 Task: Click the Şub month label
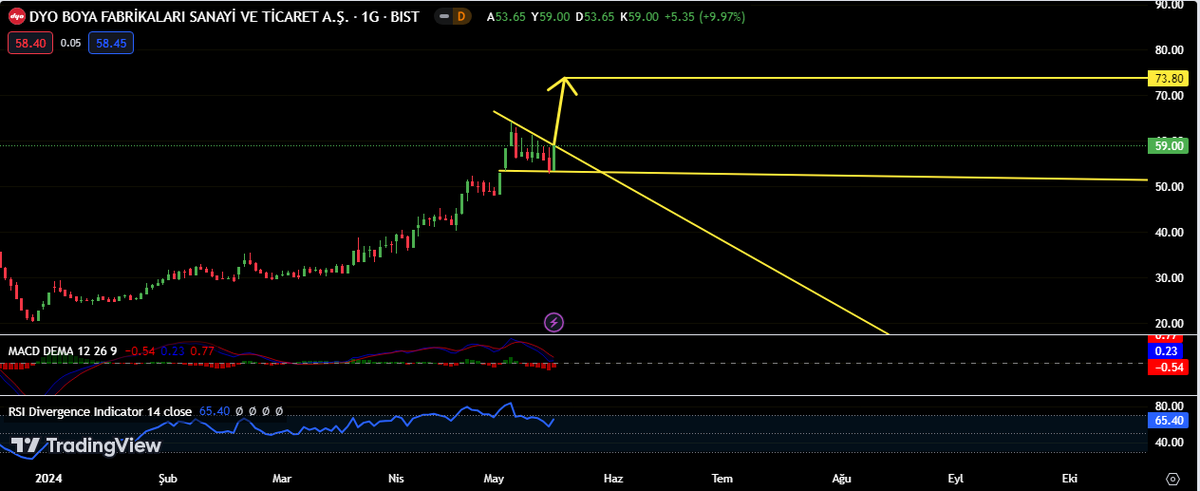(x=166, y=479)
